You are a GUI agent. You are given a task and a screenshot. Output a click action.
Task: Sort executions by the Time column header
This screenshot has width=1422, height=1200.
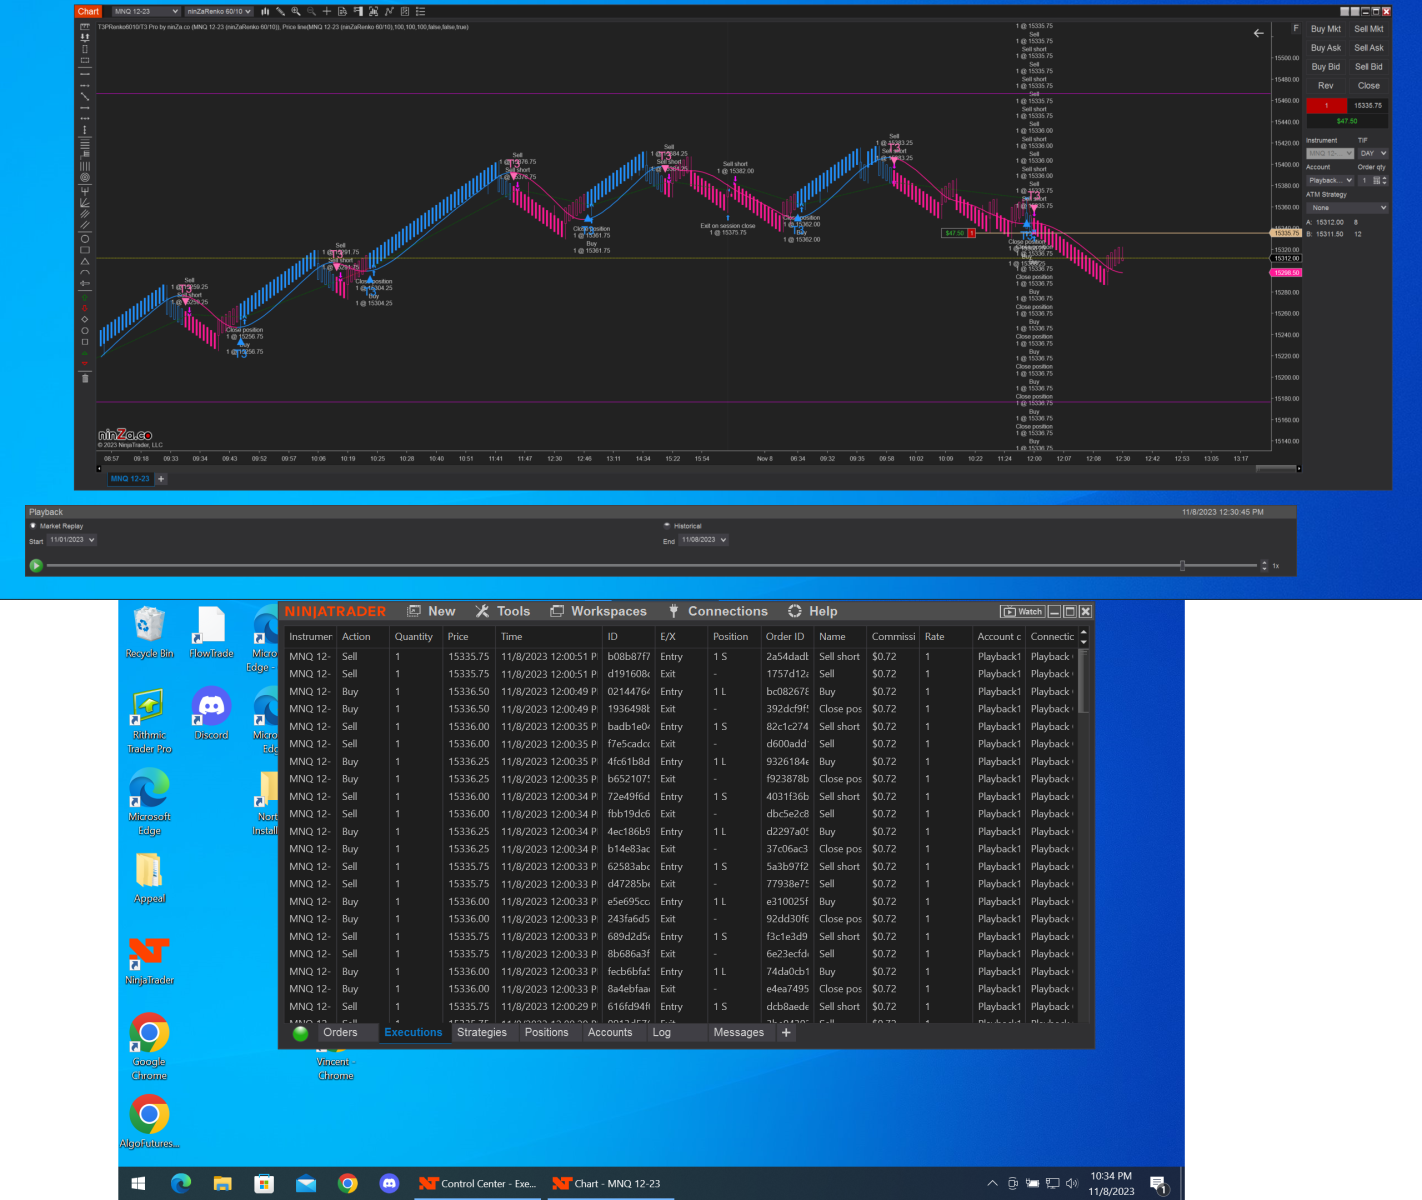point(546,636)
